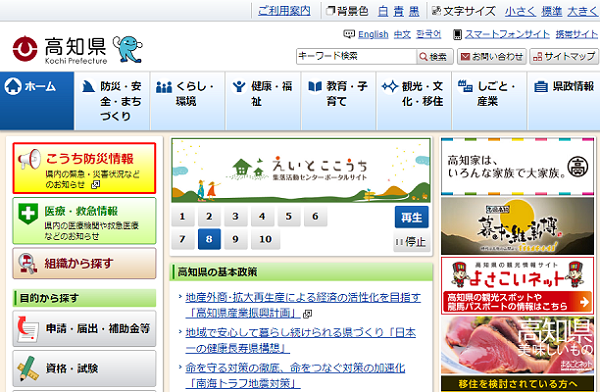600x392 pixels.
Task: Click the blue mascot character image
Action: click(128, 49)
